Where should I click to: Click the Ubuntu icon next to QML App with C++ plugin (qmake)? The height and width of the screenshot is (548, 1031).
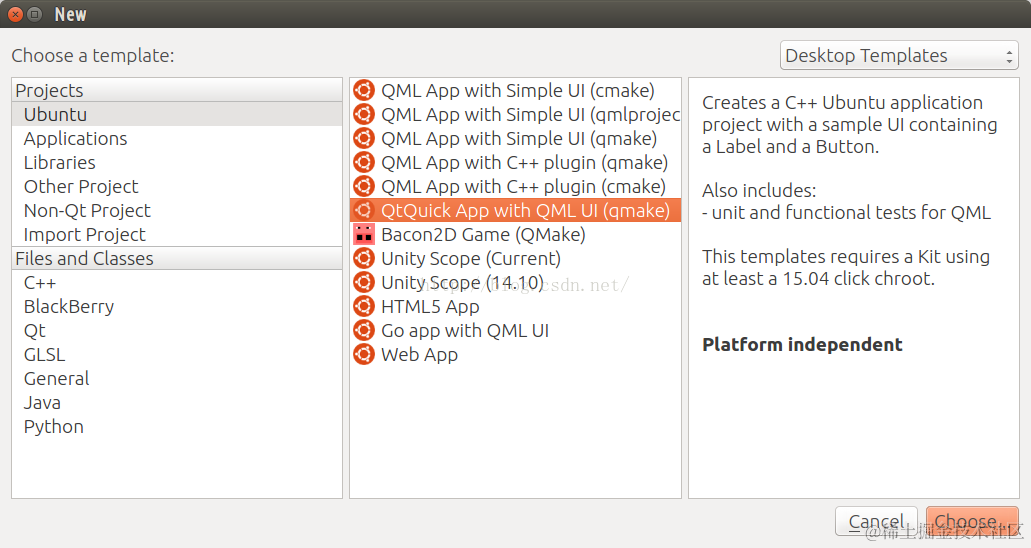coord(364,162)
